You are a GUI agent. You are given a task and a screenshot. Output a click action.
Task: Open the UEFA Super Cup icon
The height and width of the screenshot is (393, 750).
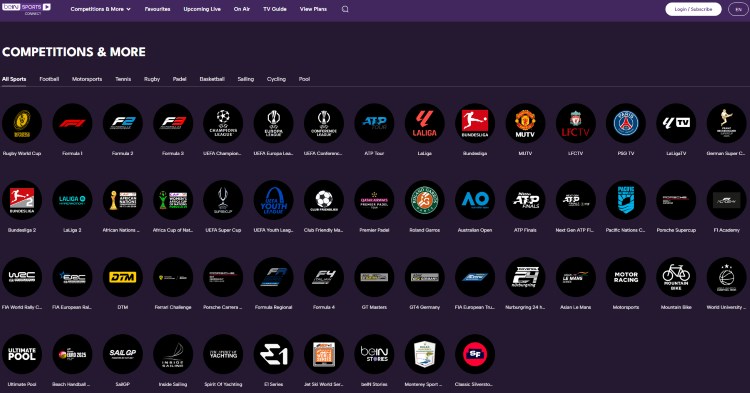click(223, 200)
